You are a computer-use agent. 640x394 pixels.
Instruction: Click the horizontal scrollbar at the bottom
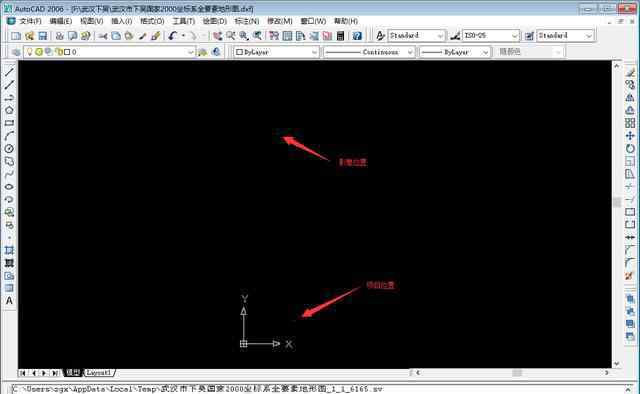513,373
